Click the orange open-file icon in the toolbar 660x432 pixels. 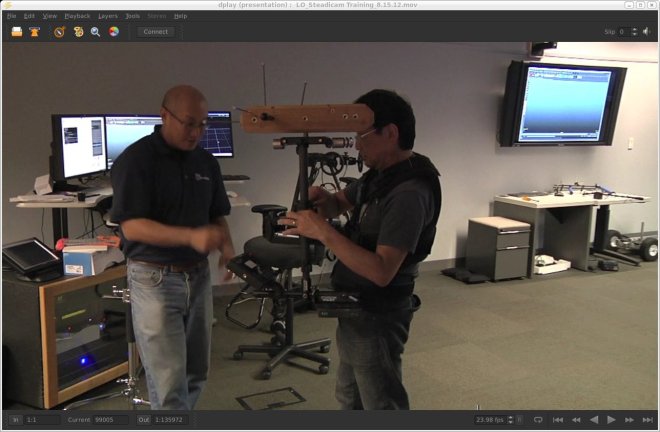pyautogui.click(x=17, y=32)
